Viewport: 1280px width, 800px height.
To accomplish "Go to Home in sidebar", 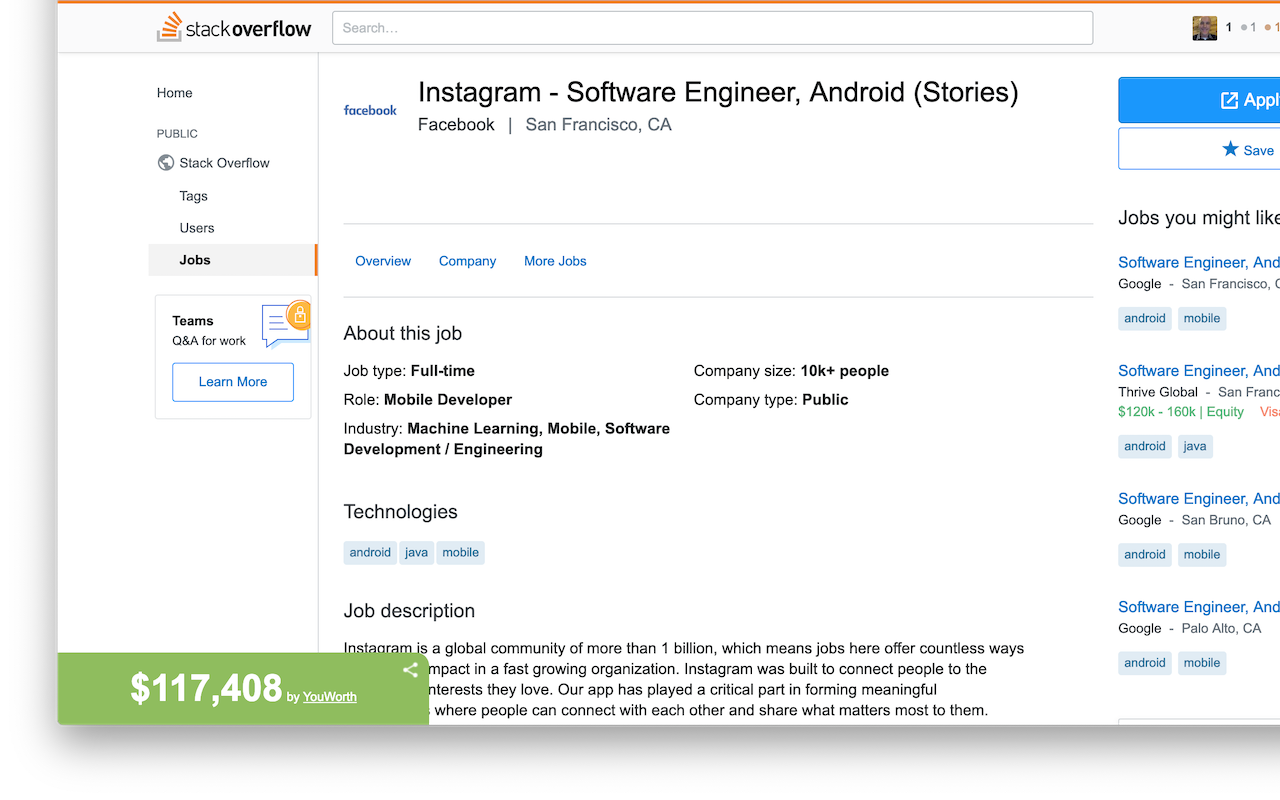I will point(175,93).
